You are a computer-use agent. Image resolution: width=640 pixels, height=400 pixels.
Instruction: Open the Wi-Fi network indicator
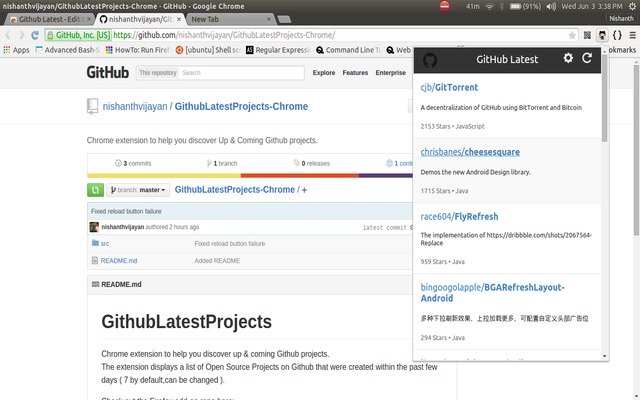click(489, 6)
